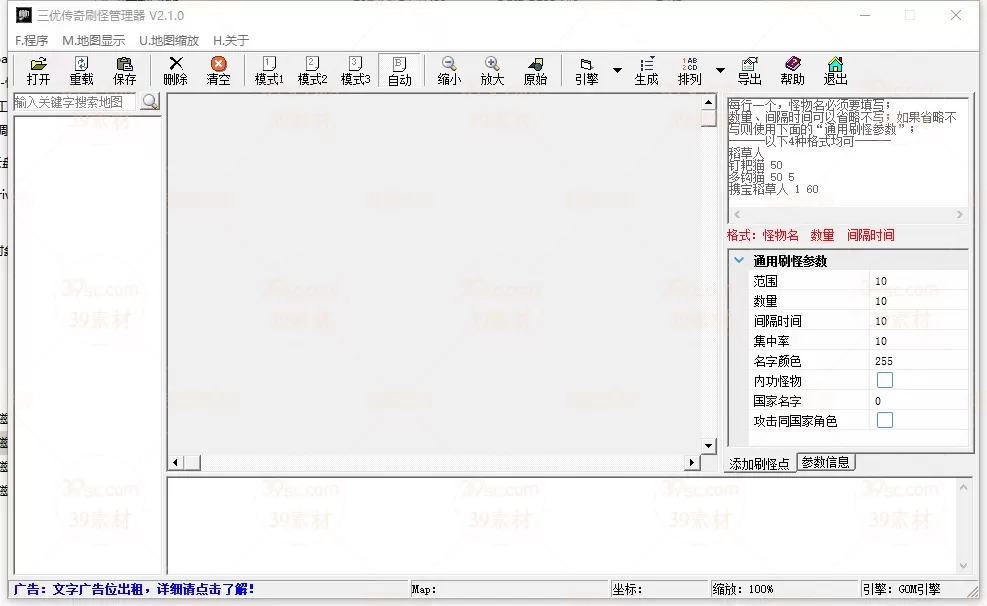Toggle the 自动 (Auto) mode button

tap(399, 70)
